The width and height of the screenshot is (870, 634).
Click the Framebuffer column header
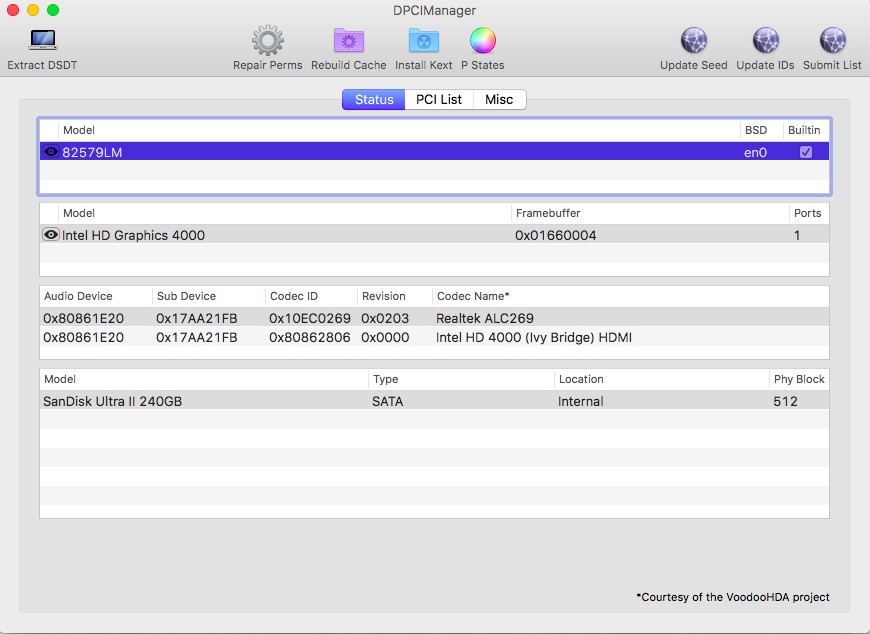548,213
